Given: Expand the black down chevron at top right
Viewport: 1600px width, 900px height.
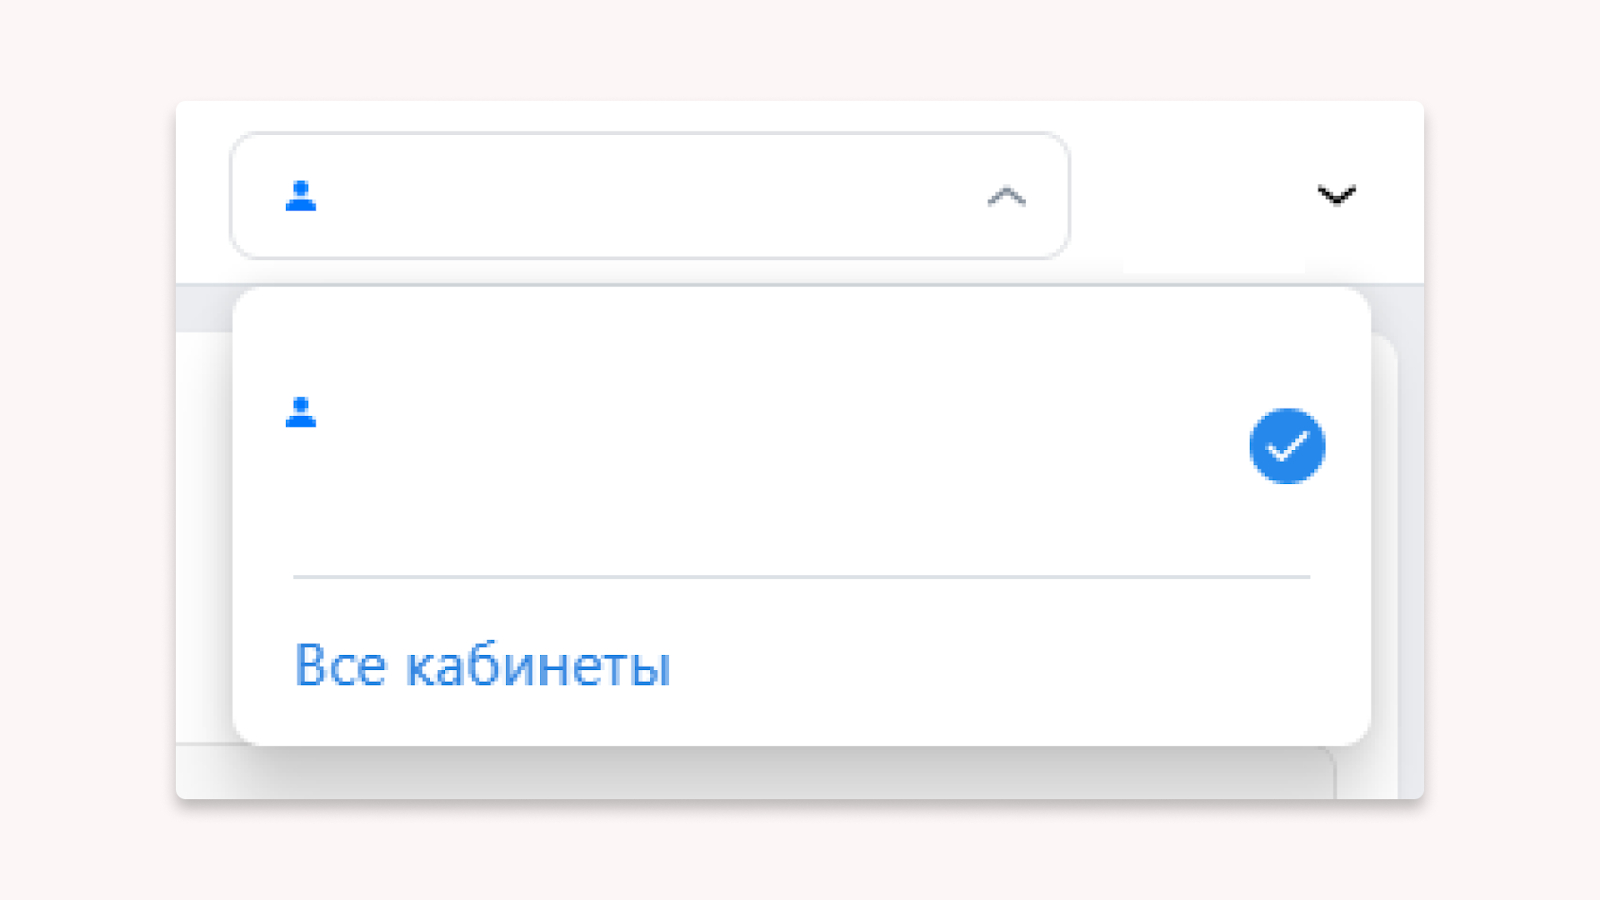Looking at the screenshot, I should click(x=1336, y=195).
